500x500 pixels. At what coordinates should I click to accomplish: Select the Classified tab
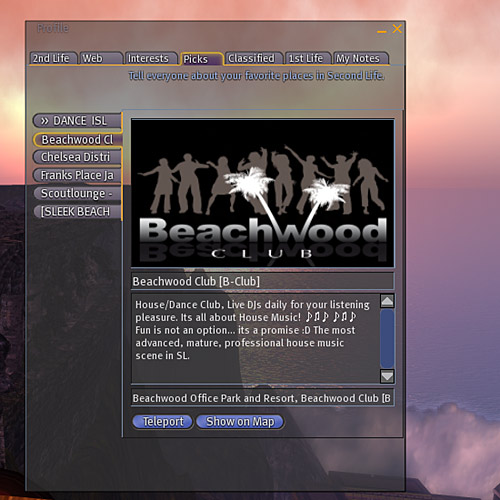point(254,58)
